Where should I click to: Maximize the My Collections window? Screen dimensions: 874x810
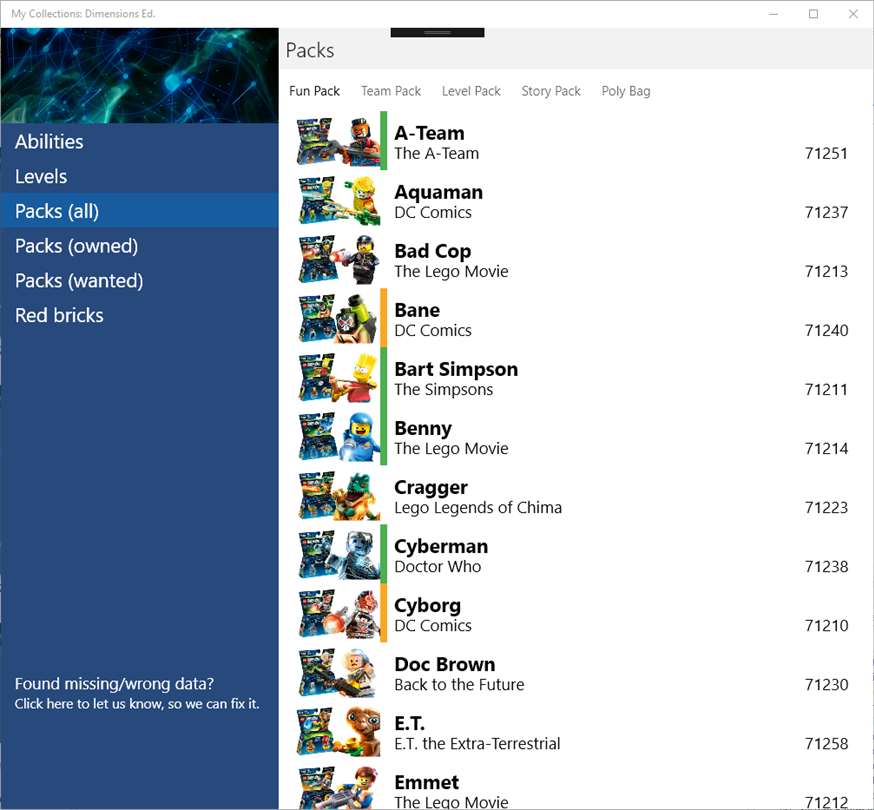coord(813,14)
